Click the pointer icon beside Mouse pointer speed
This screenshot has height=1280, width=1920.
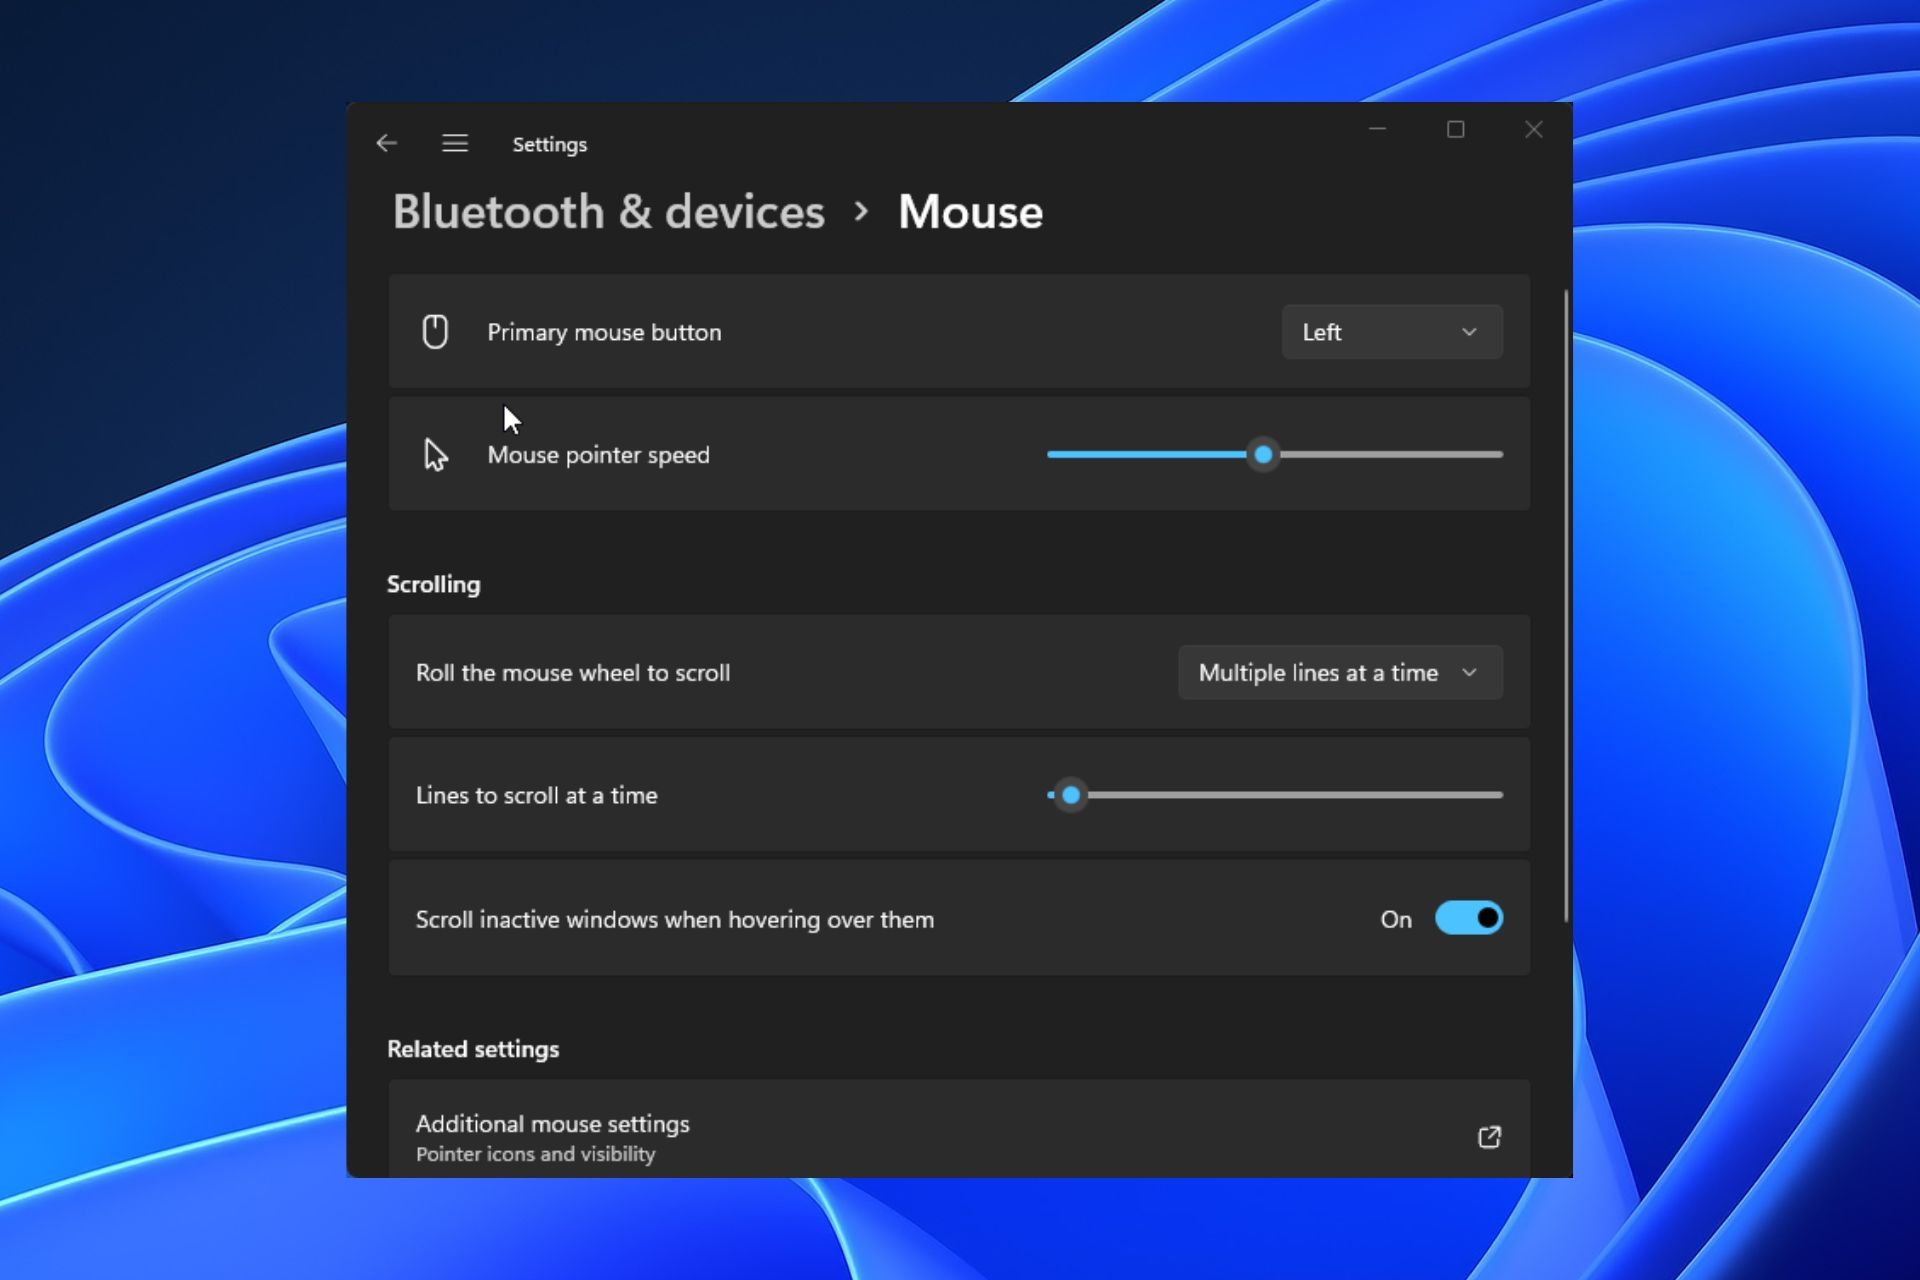click(x=435, y=455)
